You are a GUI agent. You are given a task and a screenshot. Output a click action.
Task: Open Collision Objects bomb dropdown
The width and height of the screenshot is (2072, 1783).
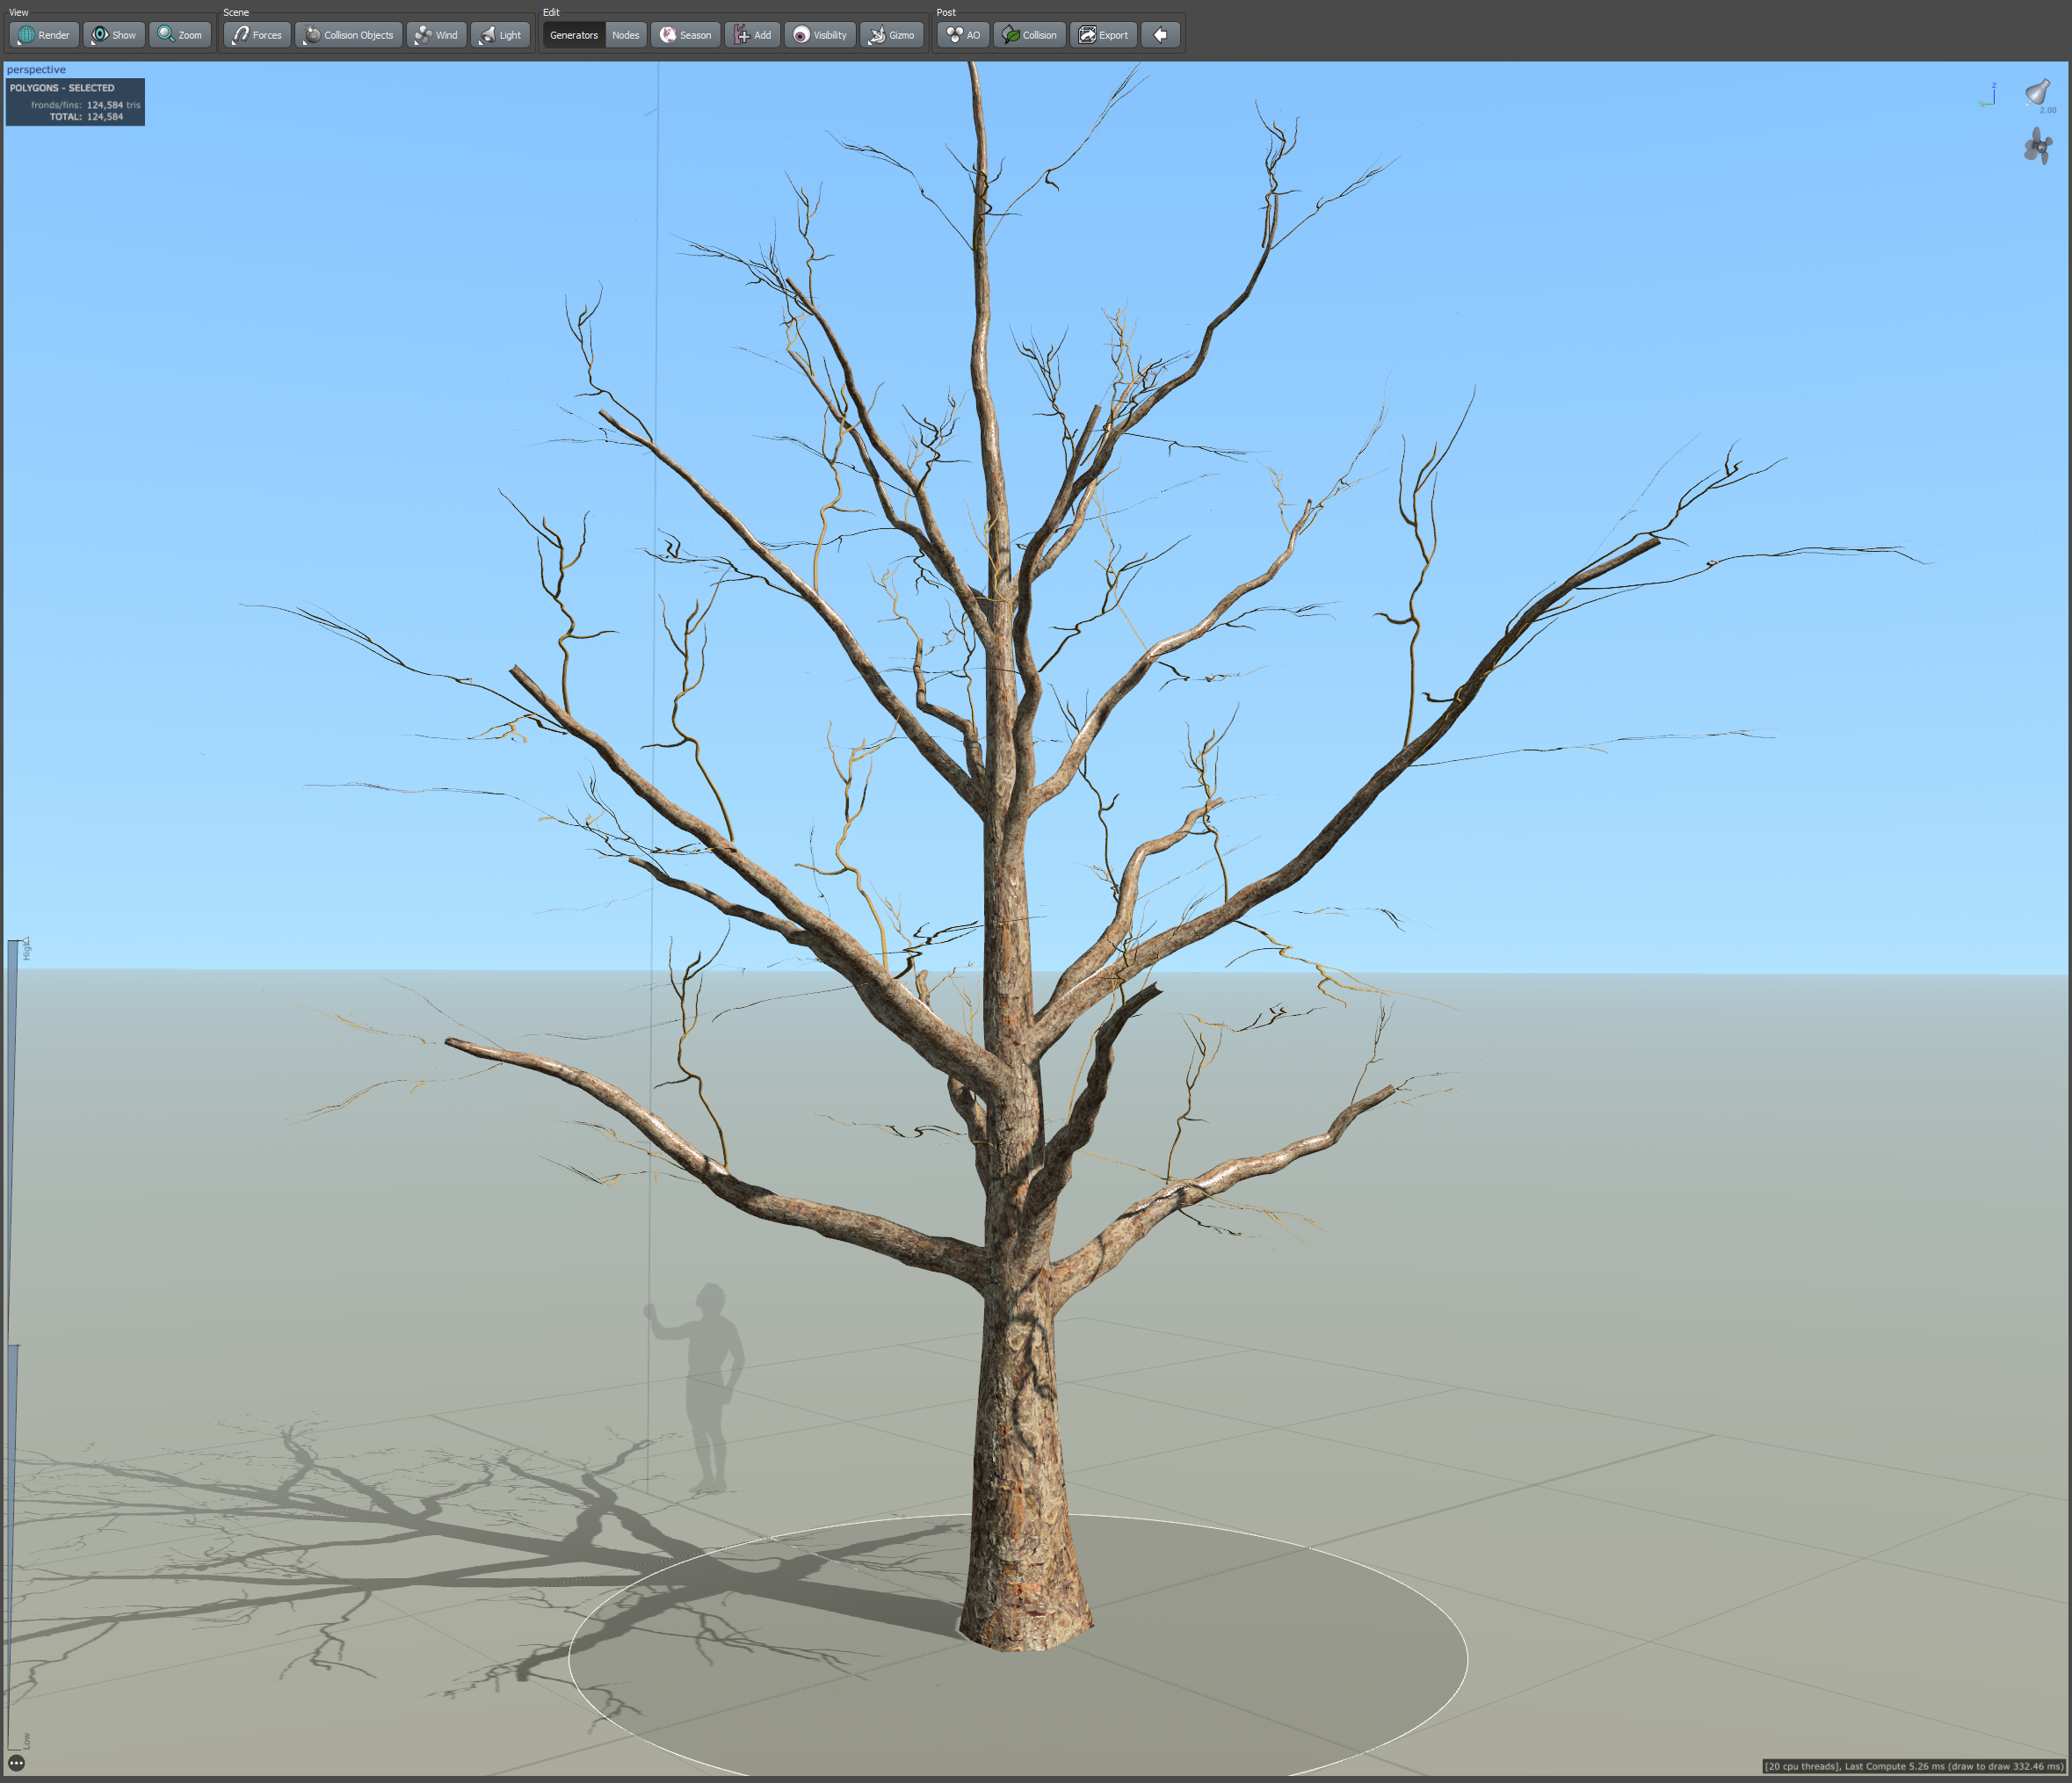click(x=348, y=35)
